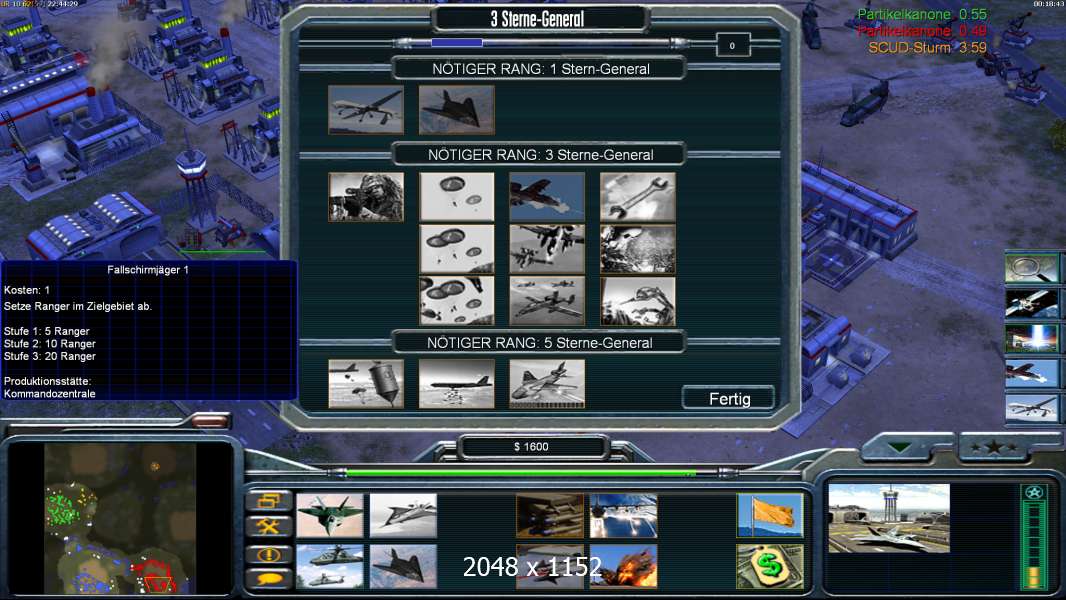
Task: Select the Chinook helicopter on map
Action: [867, 102]
